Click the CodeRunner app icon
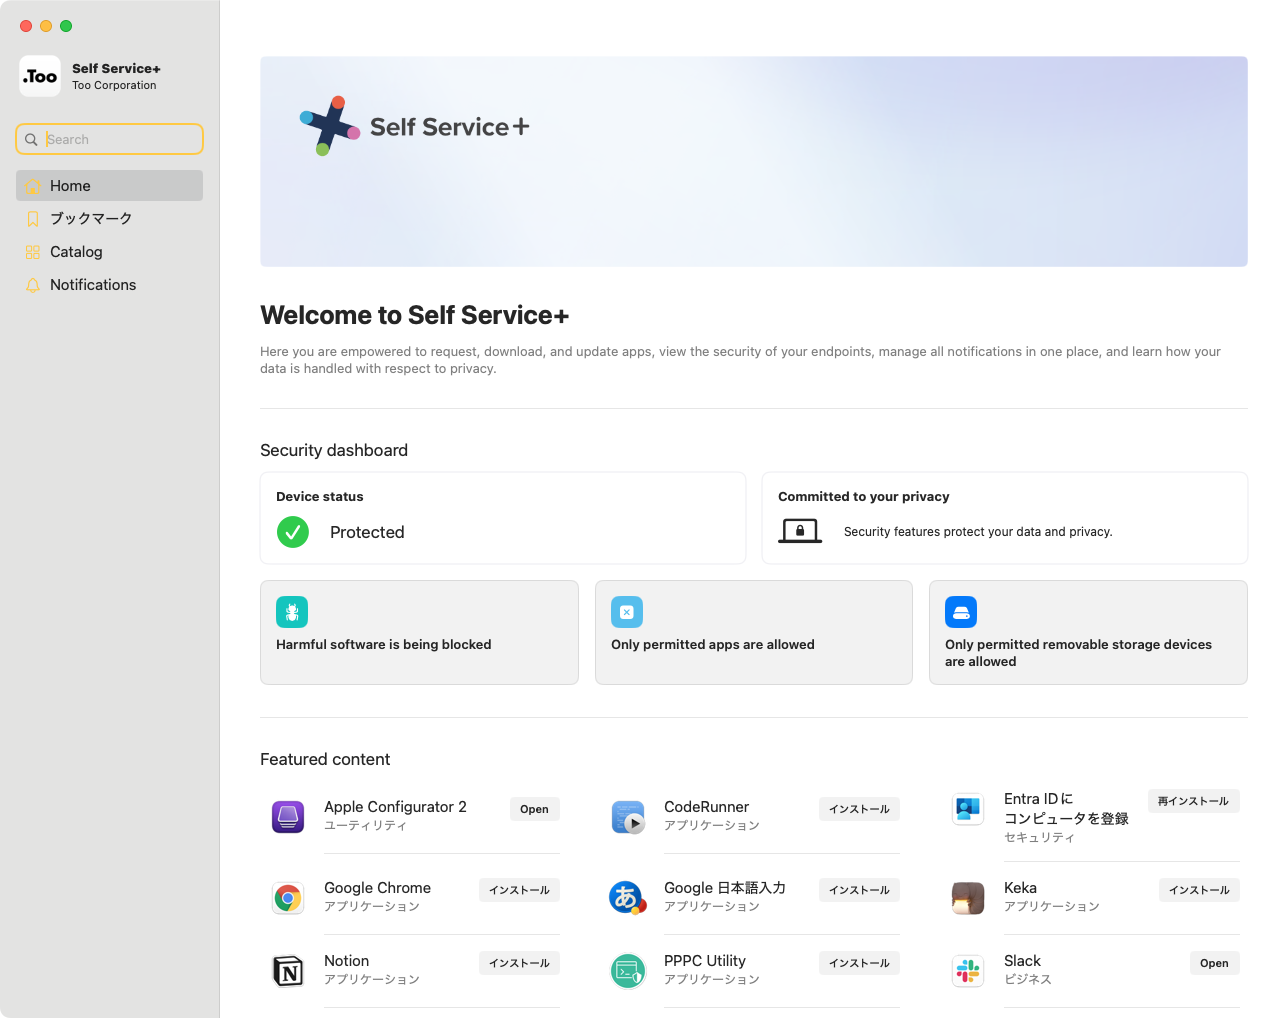This screenshot has height=1018, width=1288. tap(628, 817)
